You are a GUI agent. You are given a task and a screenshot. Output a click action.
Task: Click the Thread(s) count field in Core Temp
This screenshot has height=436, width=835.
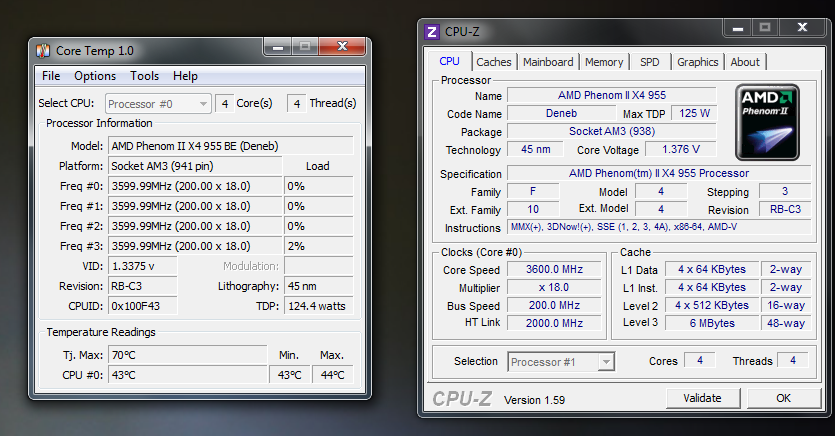(297, 103)
